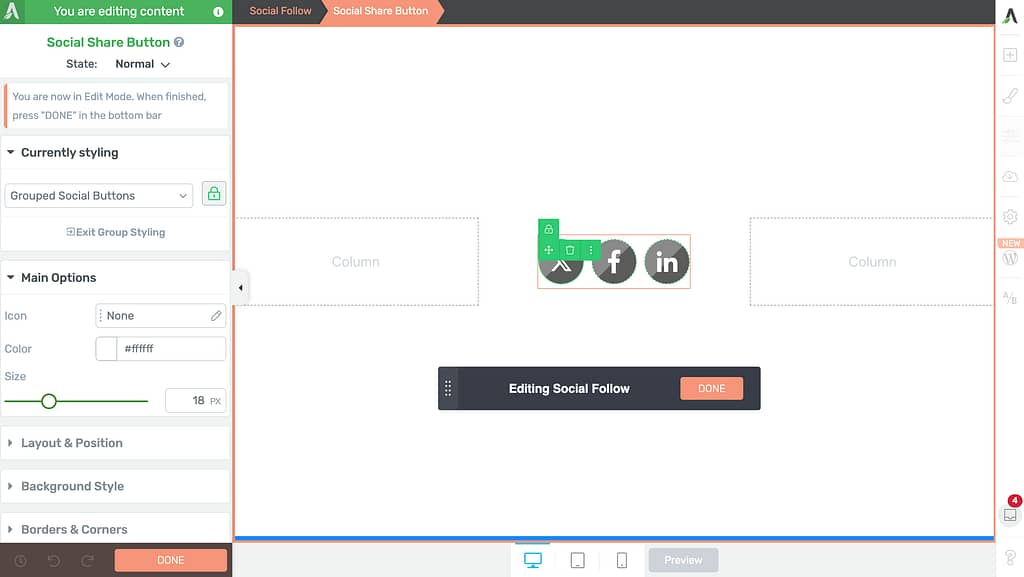1024x577 pixels.
Task: Click the Size value field showing 18
Action: pos(196,401)
